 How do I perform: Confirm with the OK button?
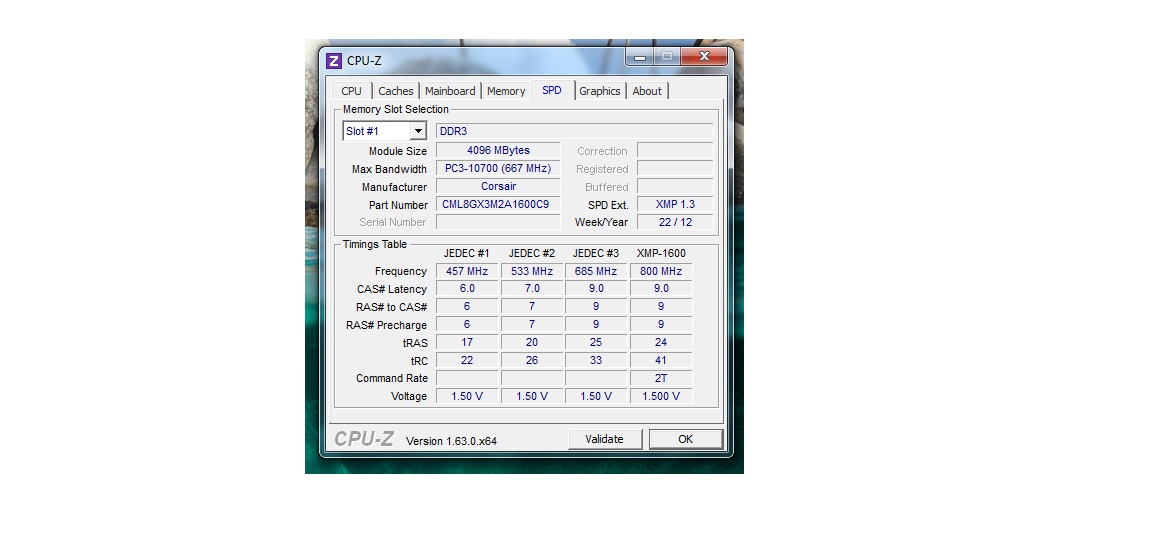(x=685, y=439)
